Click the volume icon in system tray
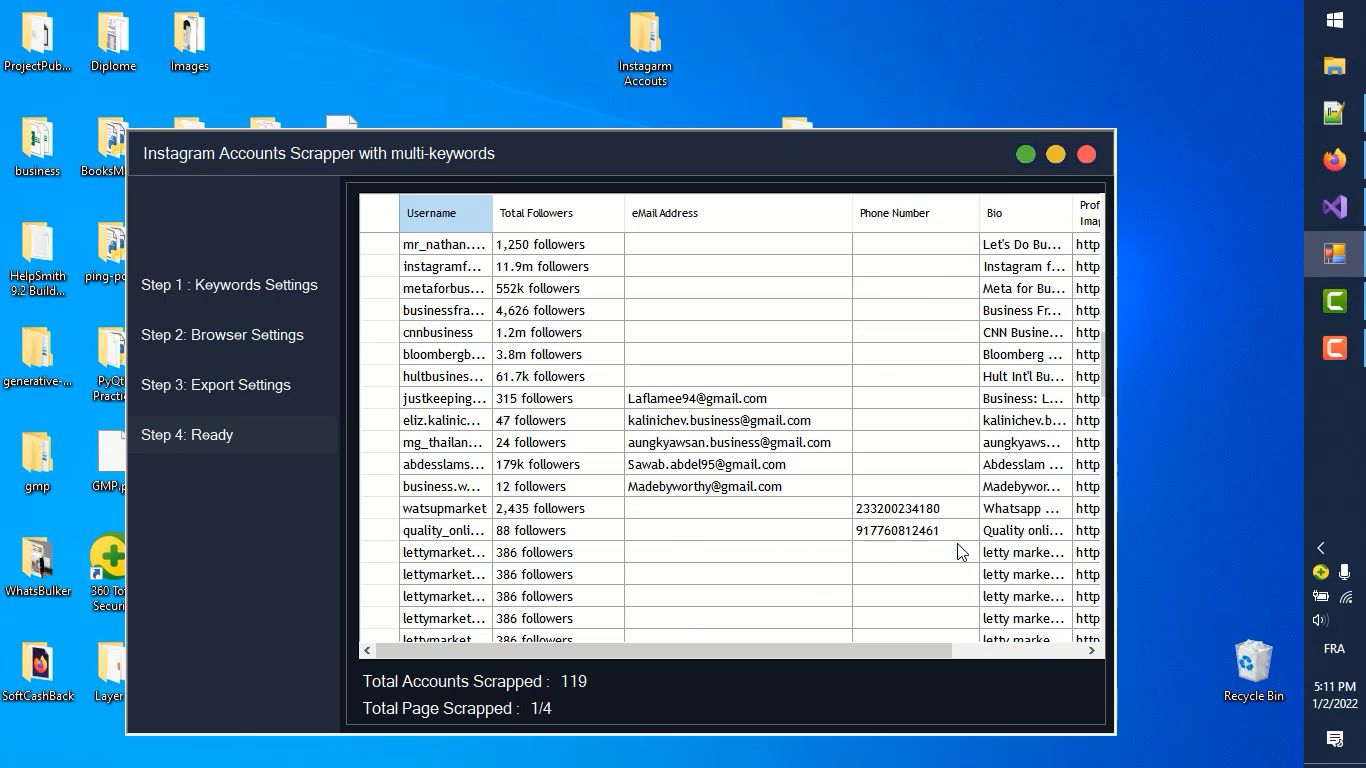1366x768 pixels. pyautogui.click(x=1320, y=620)
